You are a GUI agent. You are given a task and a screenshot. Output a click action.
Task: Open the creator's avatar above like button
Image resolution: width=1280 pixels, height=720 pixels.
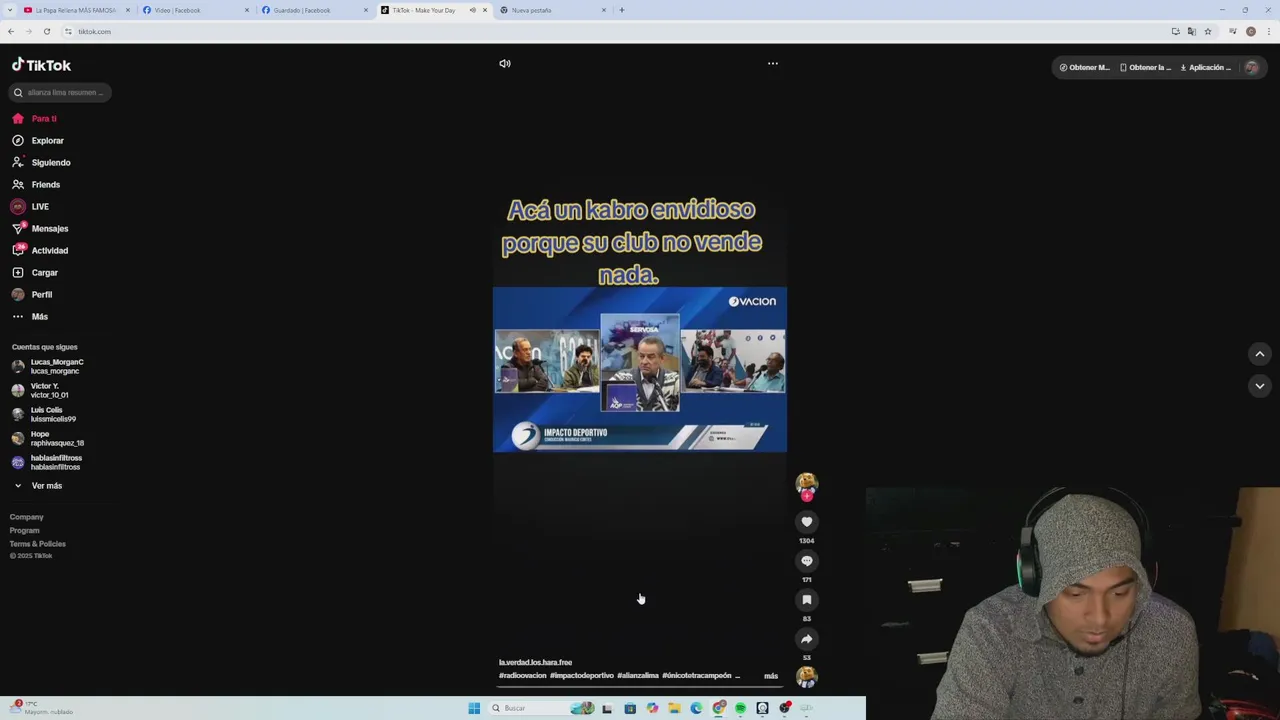(807, 484)
